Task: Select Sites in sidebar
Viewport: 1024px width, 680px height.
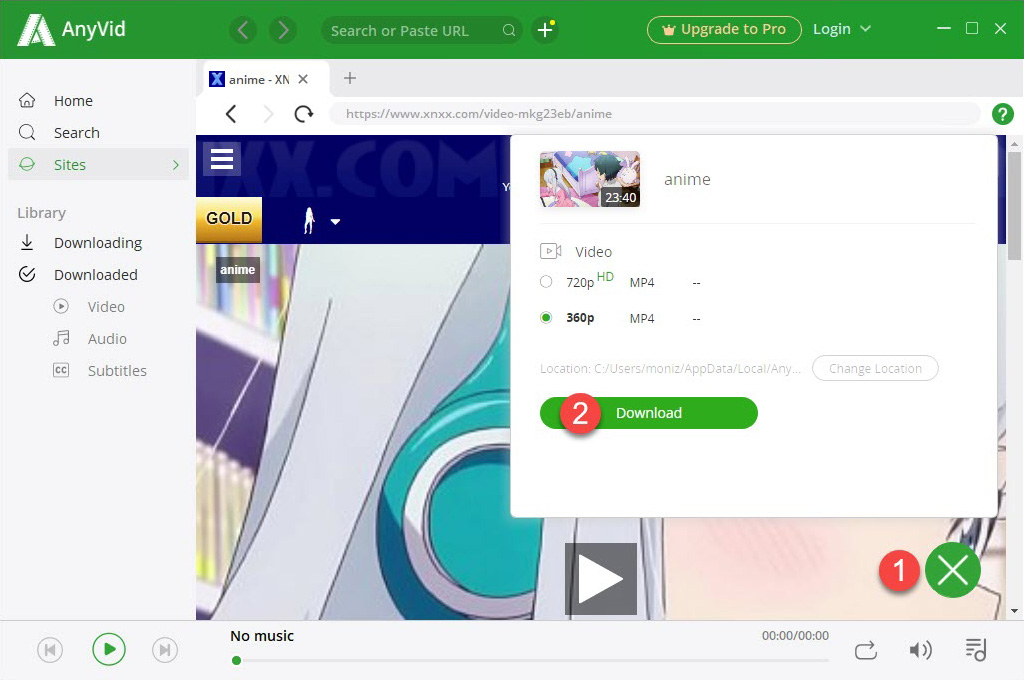Action: pos(98,165)
